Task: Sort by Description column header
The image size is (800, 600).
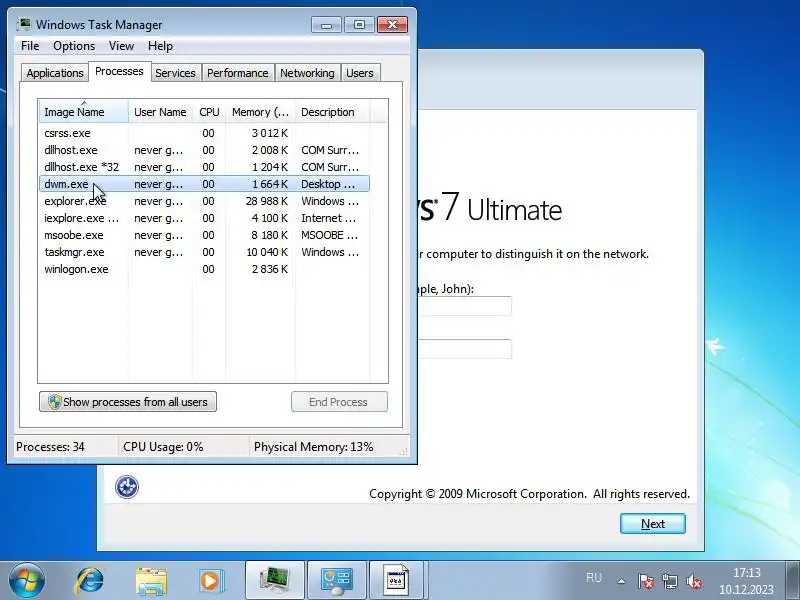Action: tap(332, 112)
